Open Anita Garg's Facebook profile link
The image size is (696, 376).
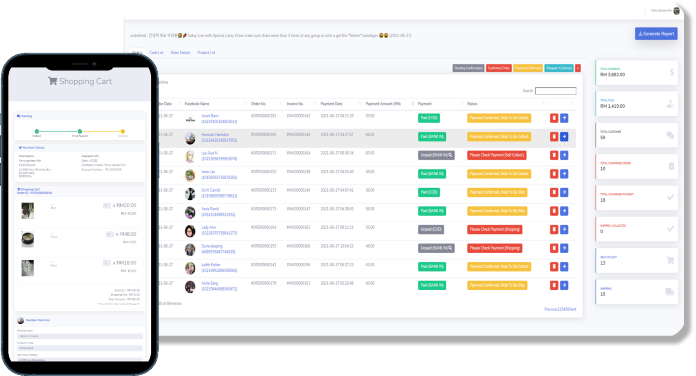219,286
